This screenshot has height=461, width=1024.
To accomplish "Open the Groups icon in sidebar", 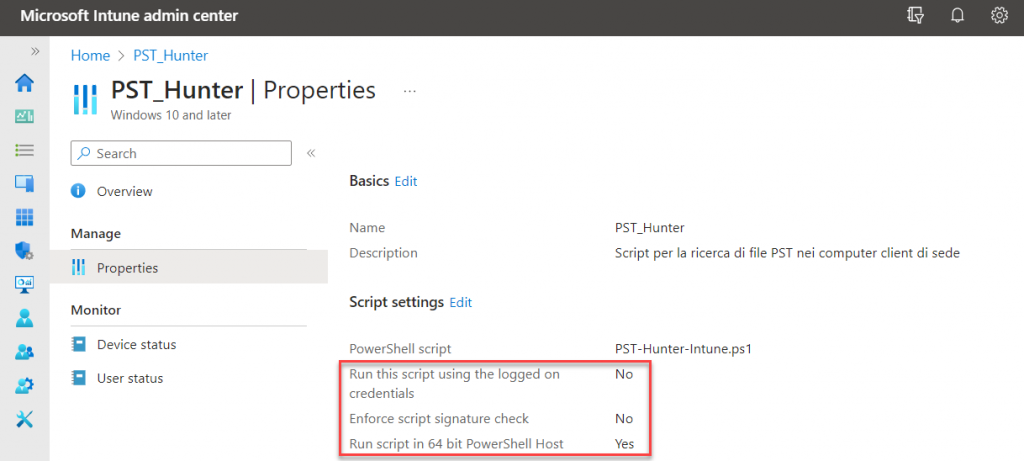I will (24, 352).
